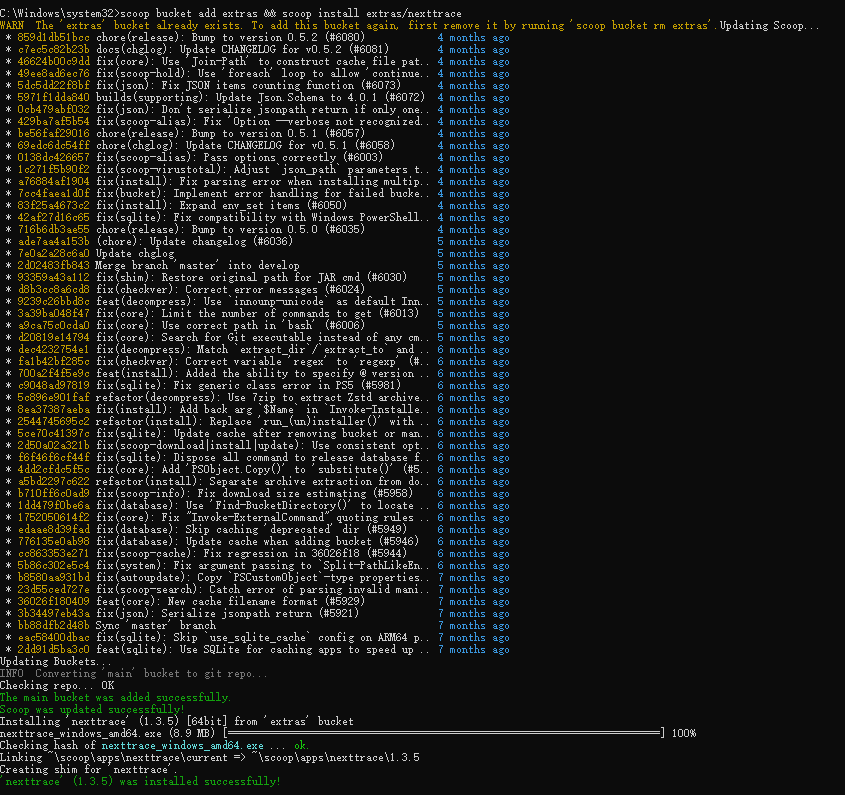Click commit hash 9239c26bbd8c
This screenshot has height=795, width=845.
53,301
